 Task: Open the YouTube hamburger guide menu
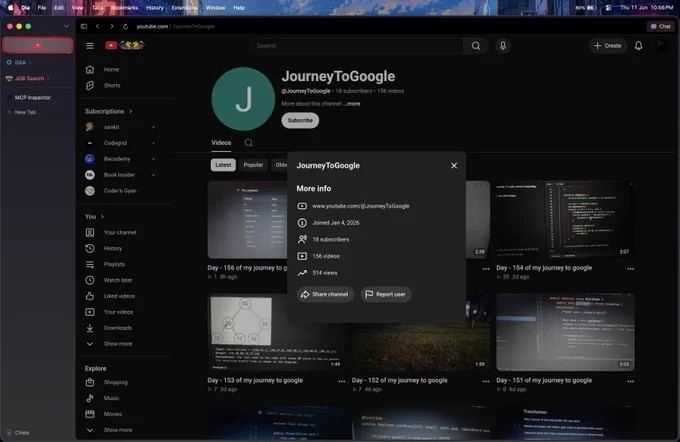90,46
